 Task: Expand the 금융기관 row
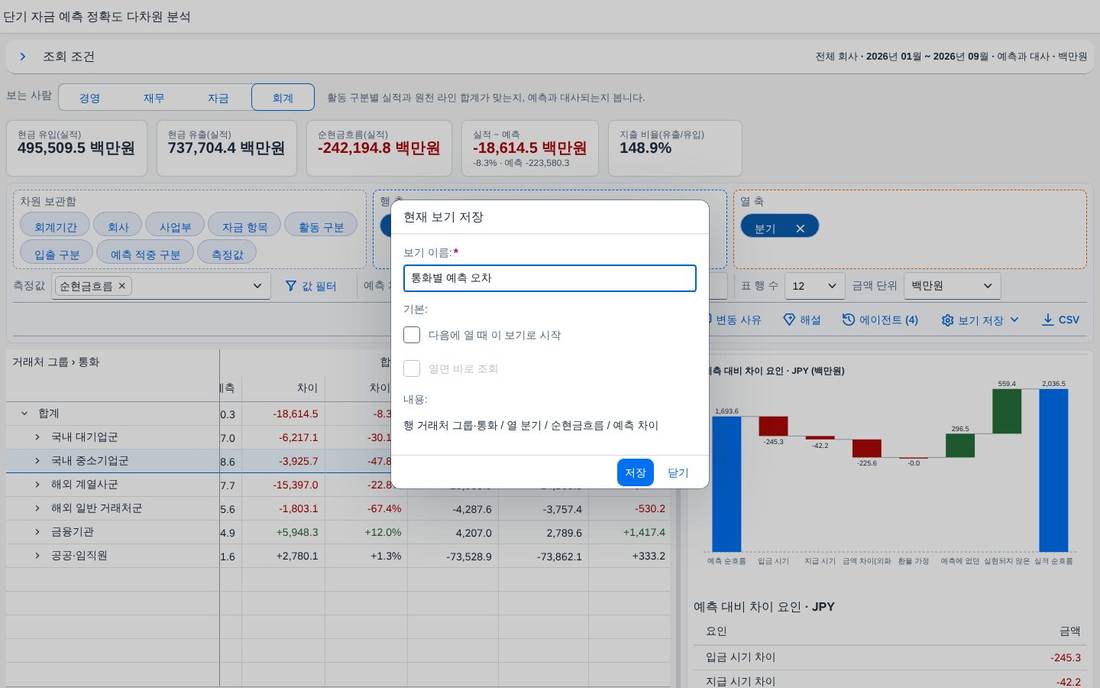[37, 532]
